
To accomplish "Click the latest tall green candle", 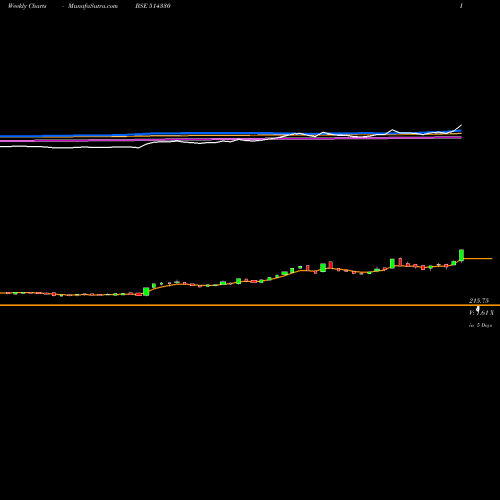I will [462, 255].
